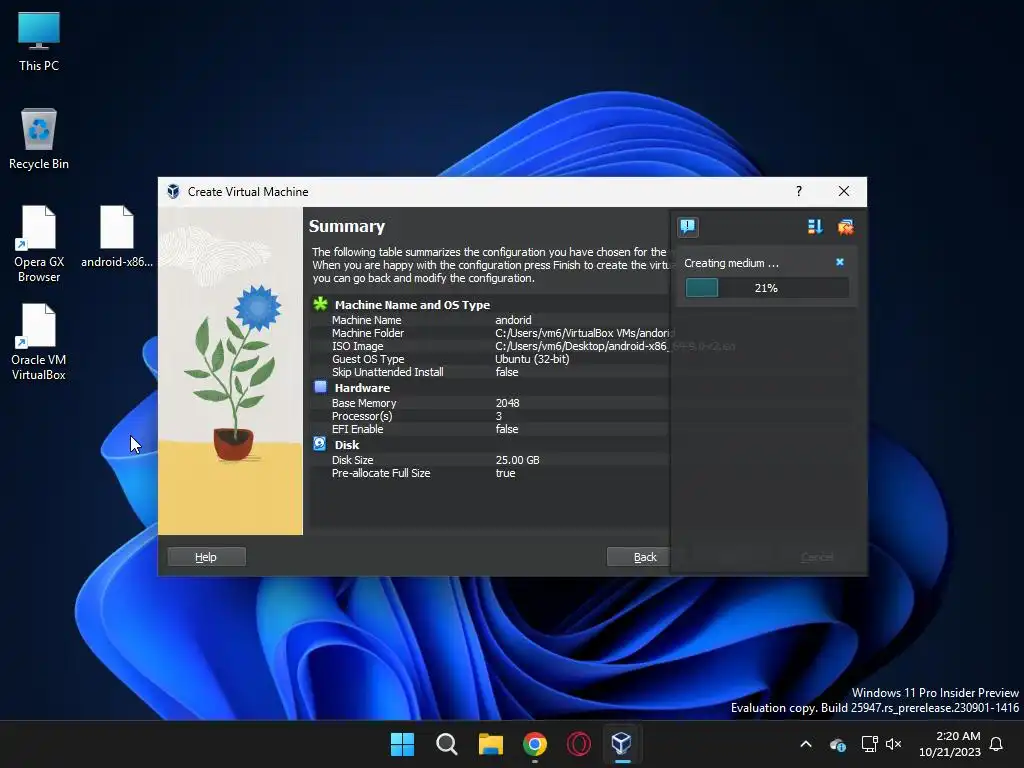Click the Summary heading
Viewport: 1024px width, 768px height.
pyautogui.click(x=347, y=226)
